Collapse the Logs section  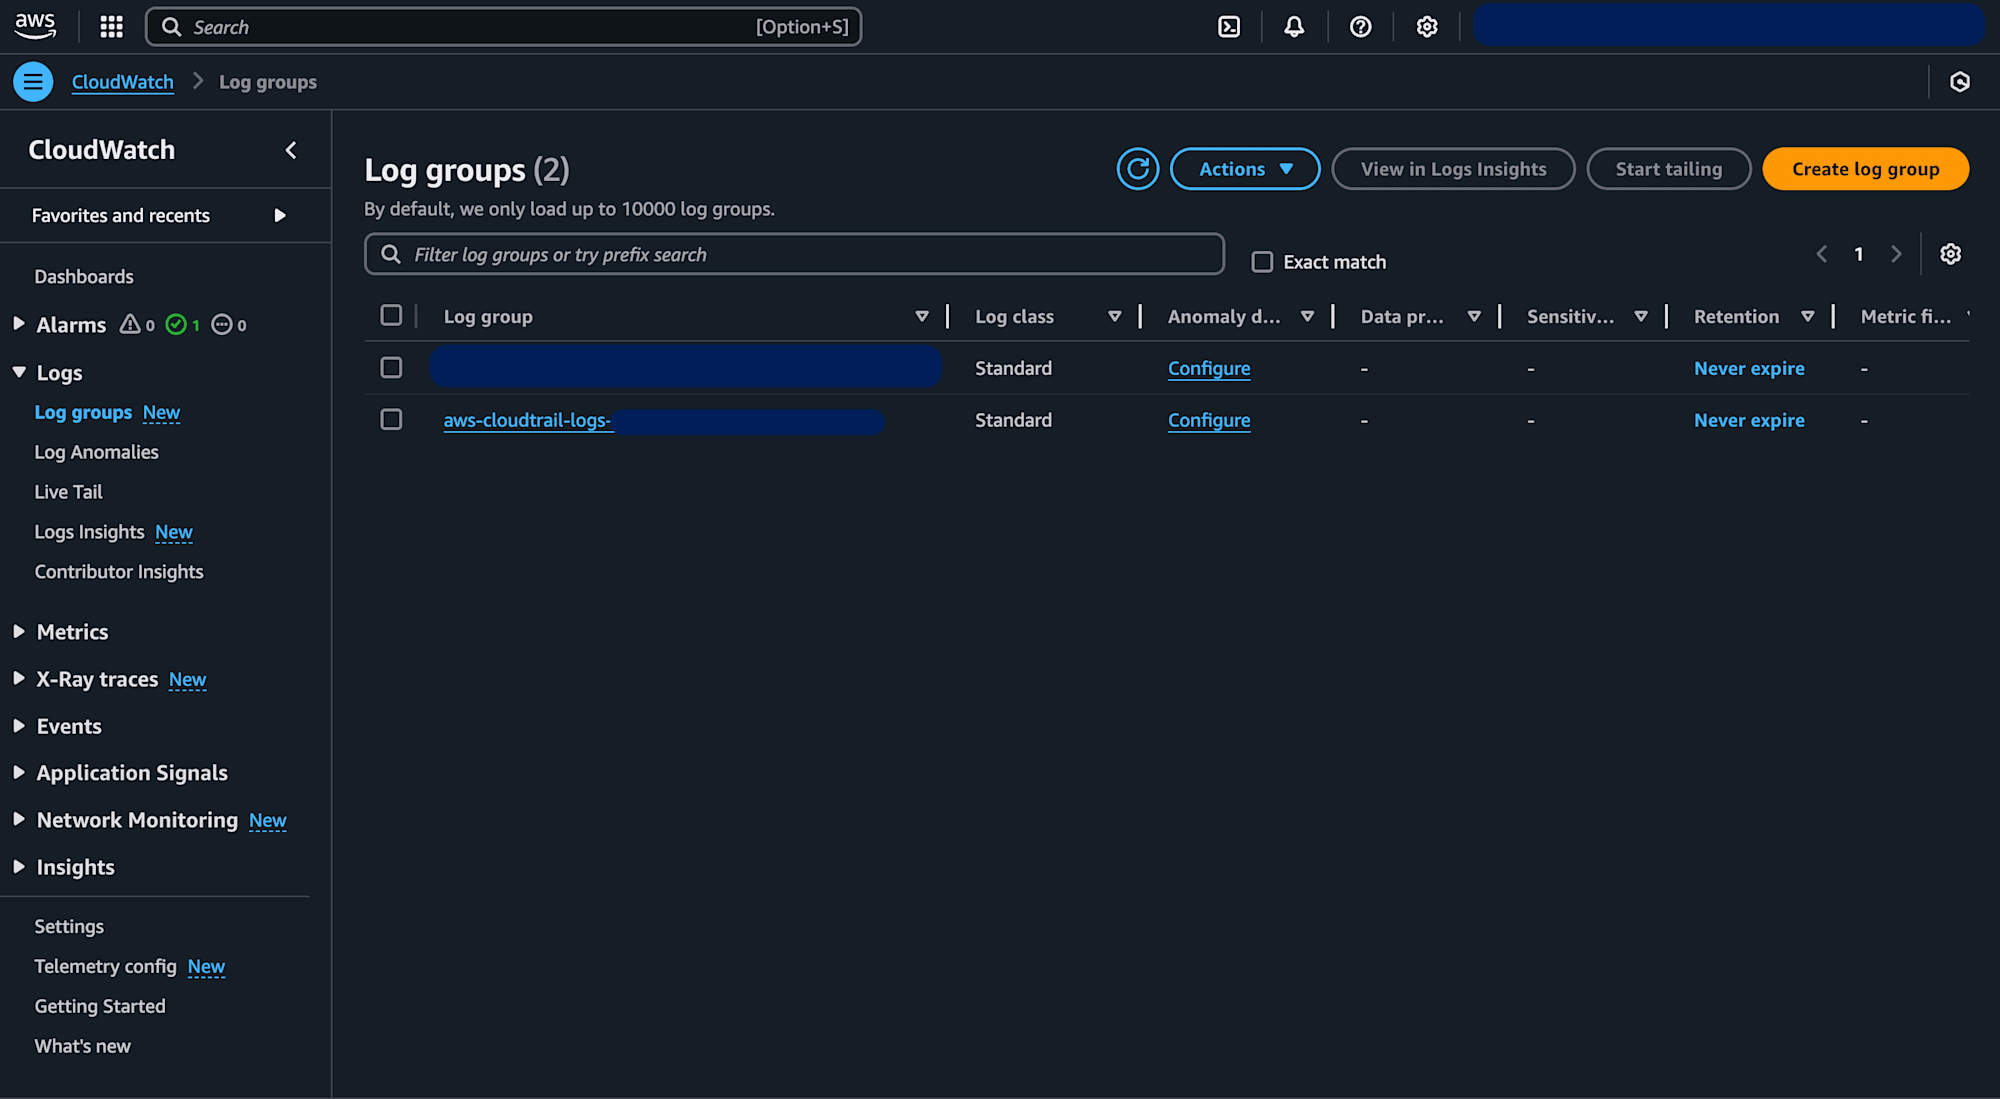coord(19,372)
